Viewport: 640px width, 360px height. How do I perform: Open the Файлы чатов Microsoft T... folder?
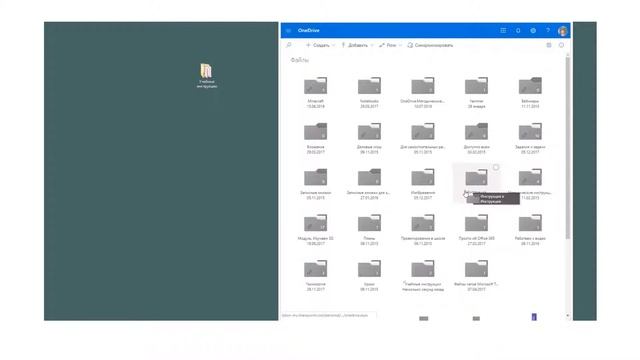pos(476,269)
